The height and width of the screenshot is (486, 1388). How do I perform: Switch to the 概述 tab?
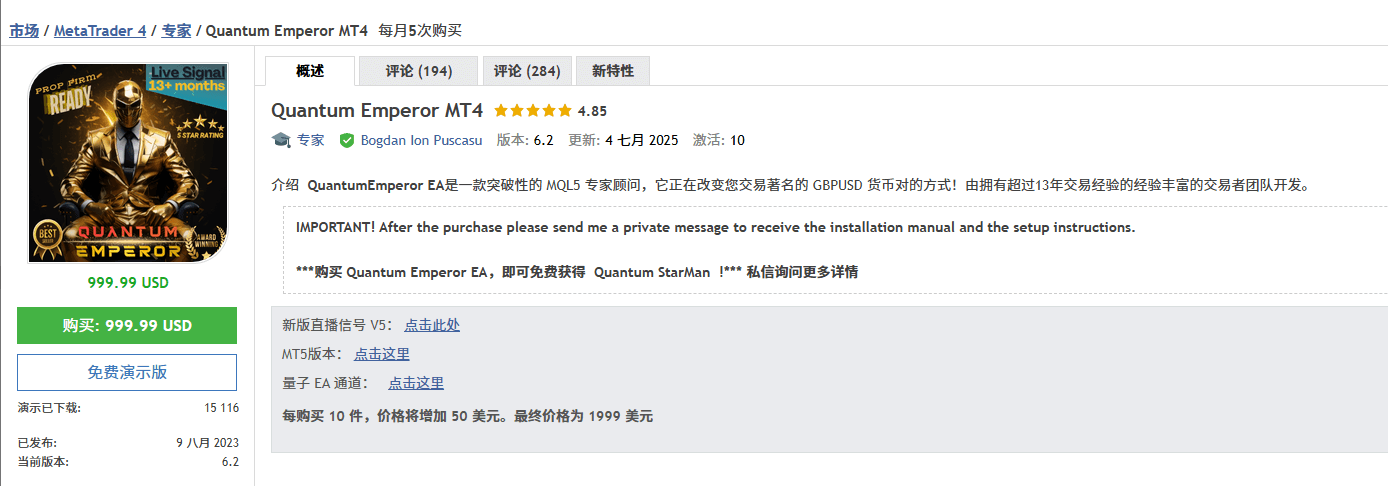tap(310, 71)
